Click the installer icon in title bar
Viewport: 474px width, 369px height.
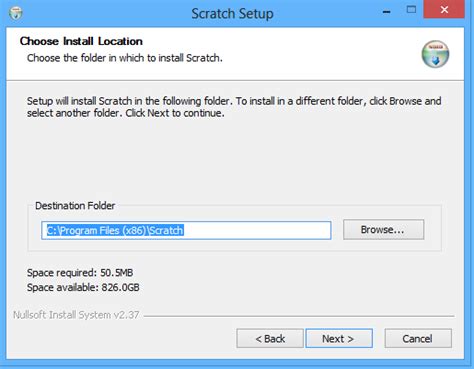pos(16,13)
